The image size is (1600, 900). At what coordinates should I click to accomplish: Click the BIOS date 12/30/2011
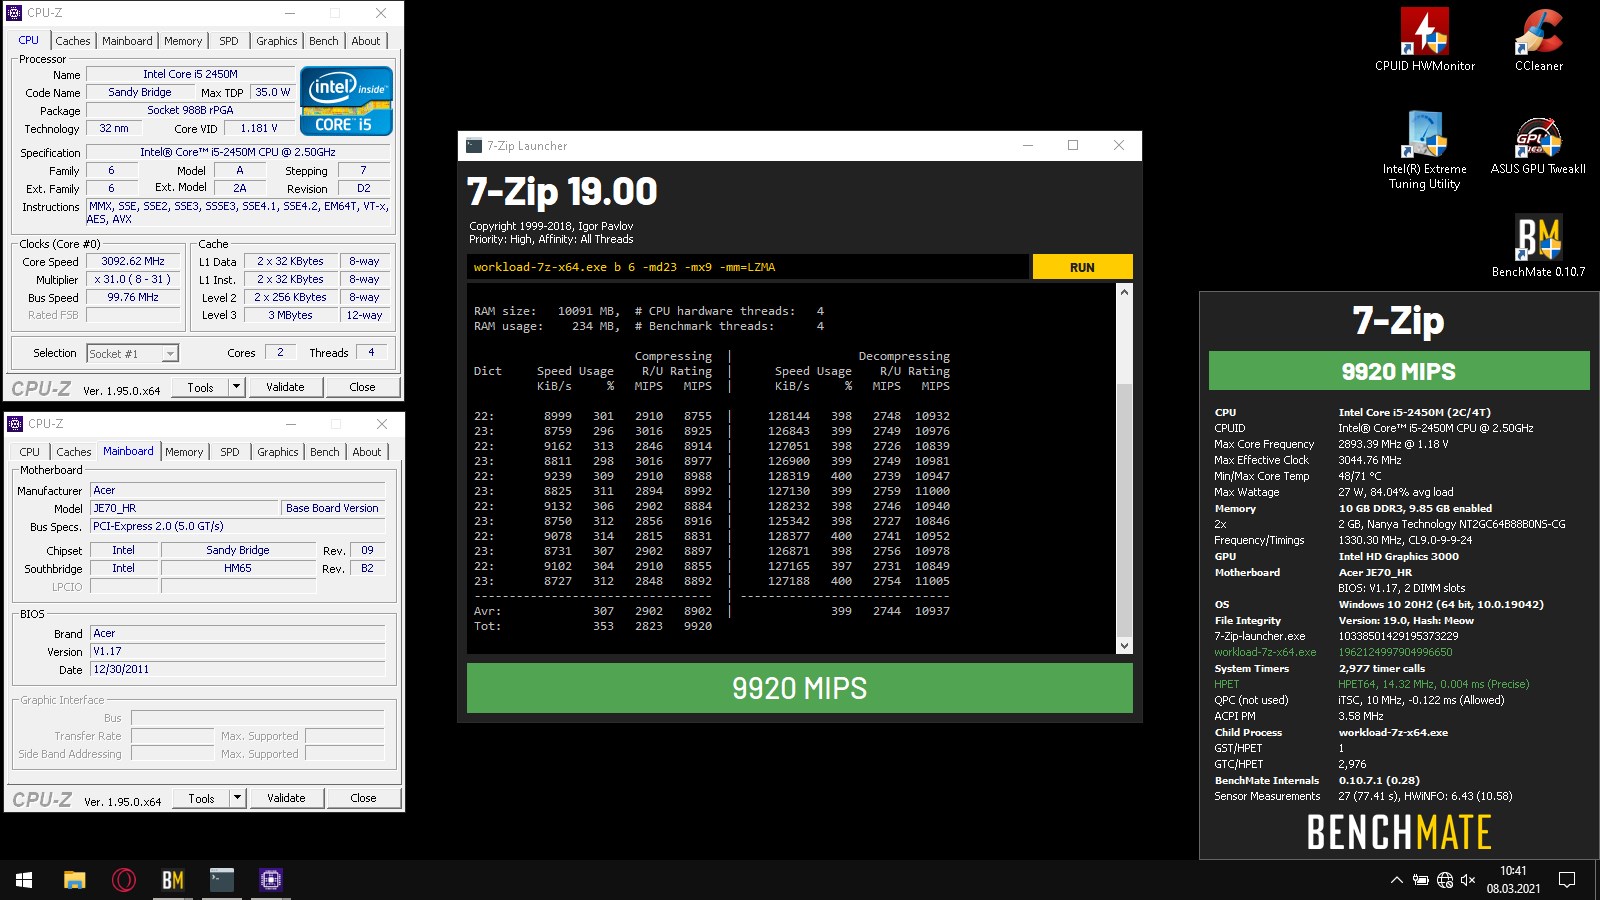[238, 669]
